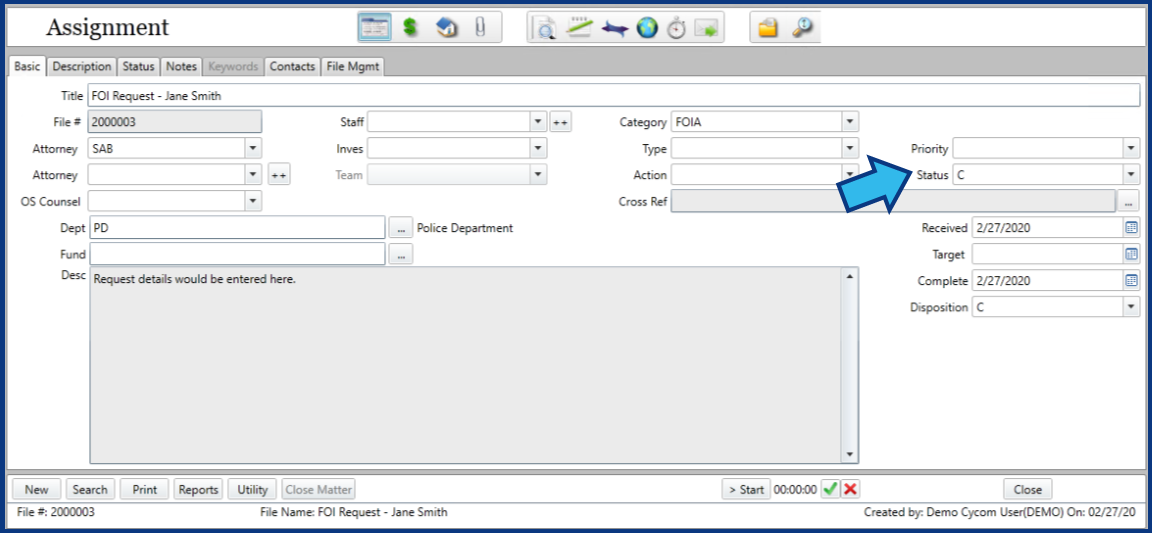
Task: Click the house icon in toolbar
Action: point(446,28)
